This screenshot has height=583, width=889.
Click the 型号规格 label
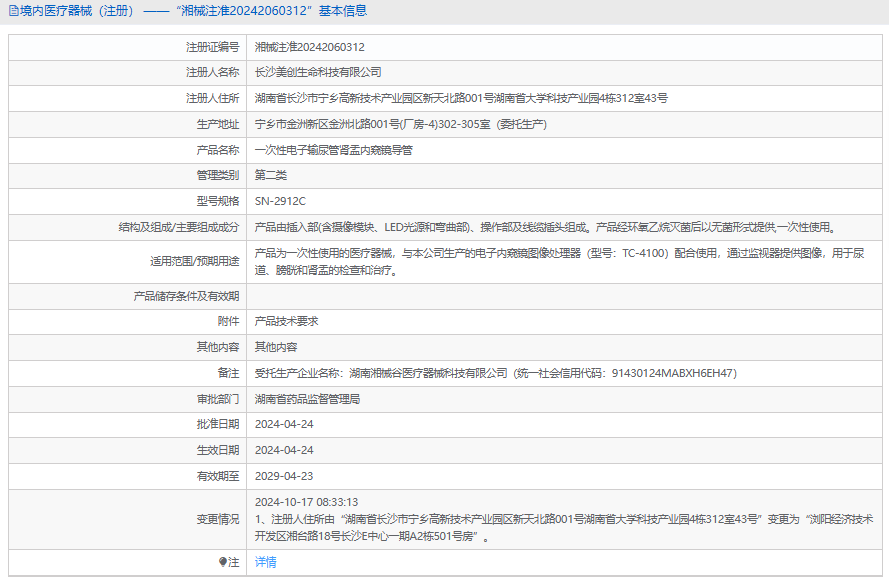pyautogui.click(x=218, y=201)
